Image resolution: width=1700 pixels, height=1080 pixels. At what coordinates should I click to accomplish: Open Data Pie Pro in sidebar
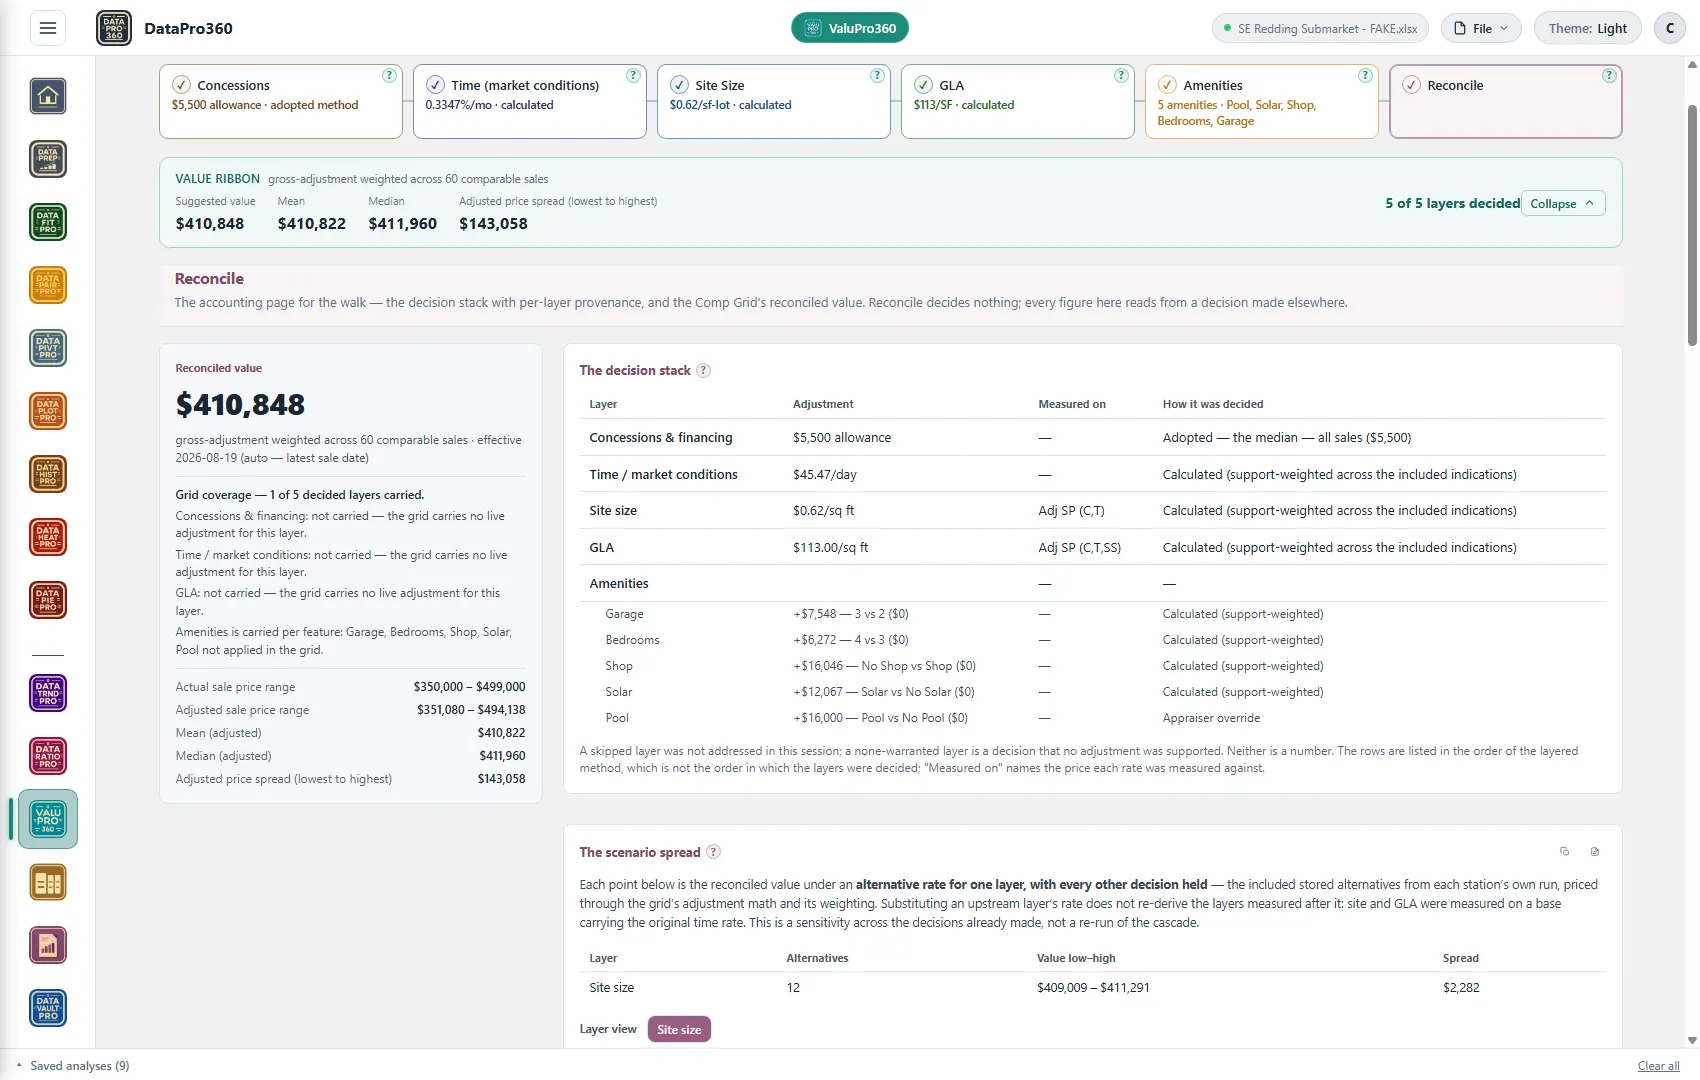tap(48, 600)
